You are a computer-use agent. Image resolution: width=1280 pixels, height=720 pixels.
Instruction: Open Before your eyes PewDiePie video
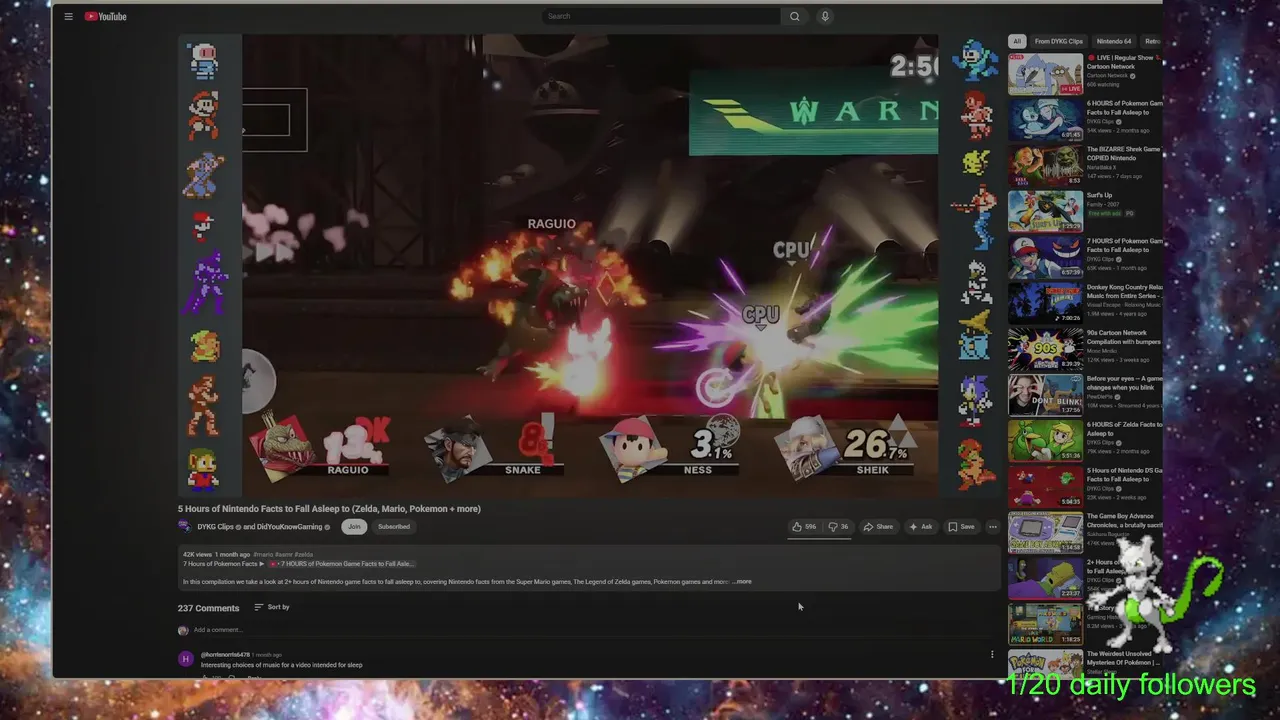tap(1045, 395)
